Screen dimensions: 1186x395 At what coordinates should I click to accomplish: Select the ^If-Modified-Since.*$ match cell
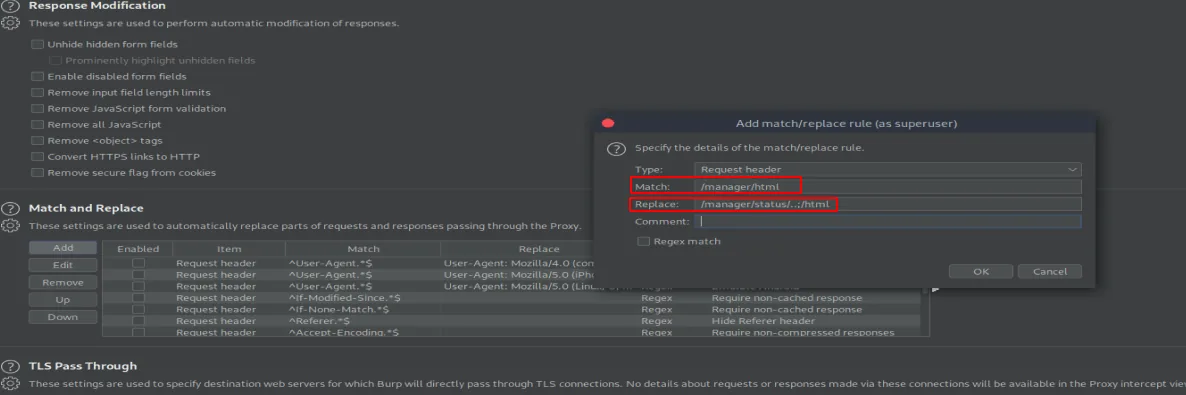363,298
